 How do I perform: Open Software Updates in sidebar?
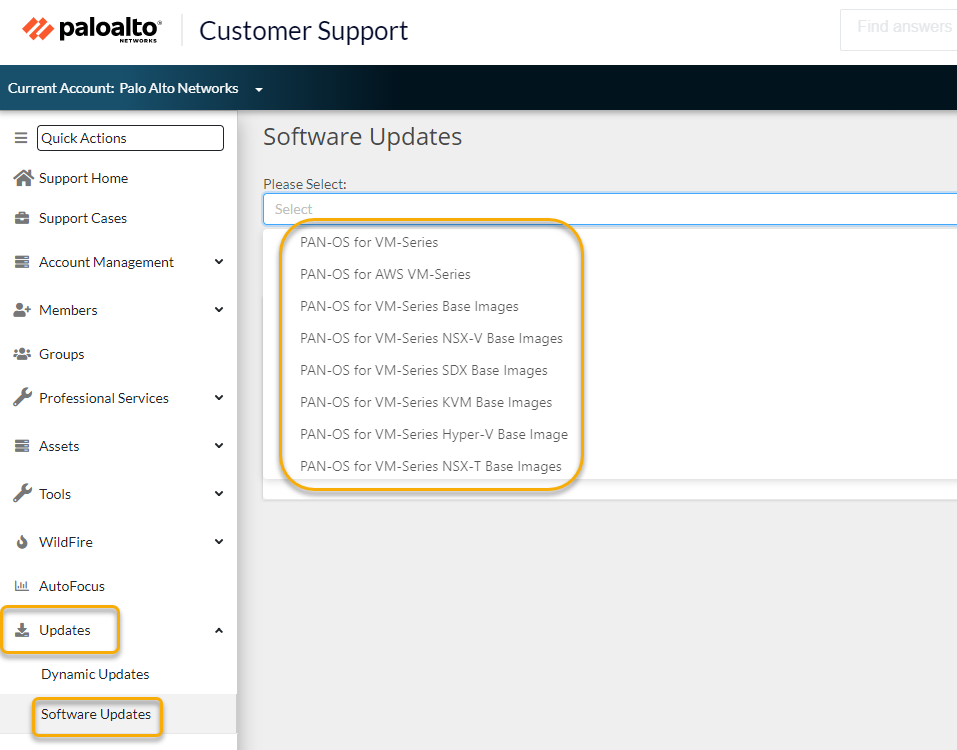click(x=96, y=714)
